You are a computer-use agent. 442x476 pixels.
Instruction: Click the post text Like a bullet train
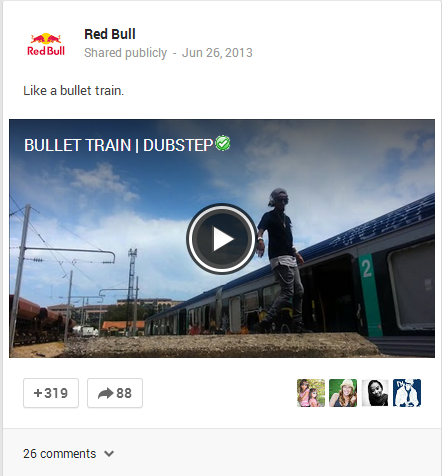[x=74, y=91]
